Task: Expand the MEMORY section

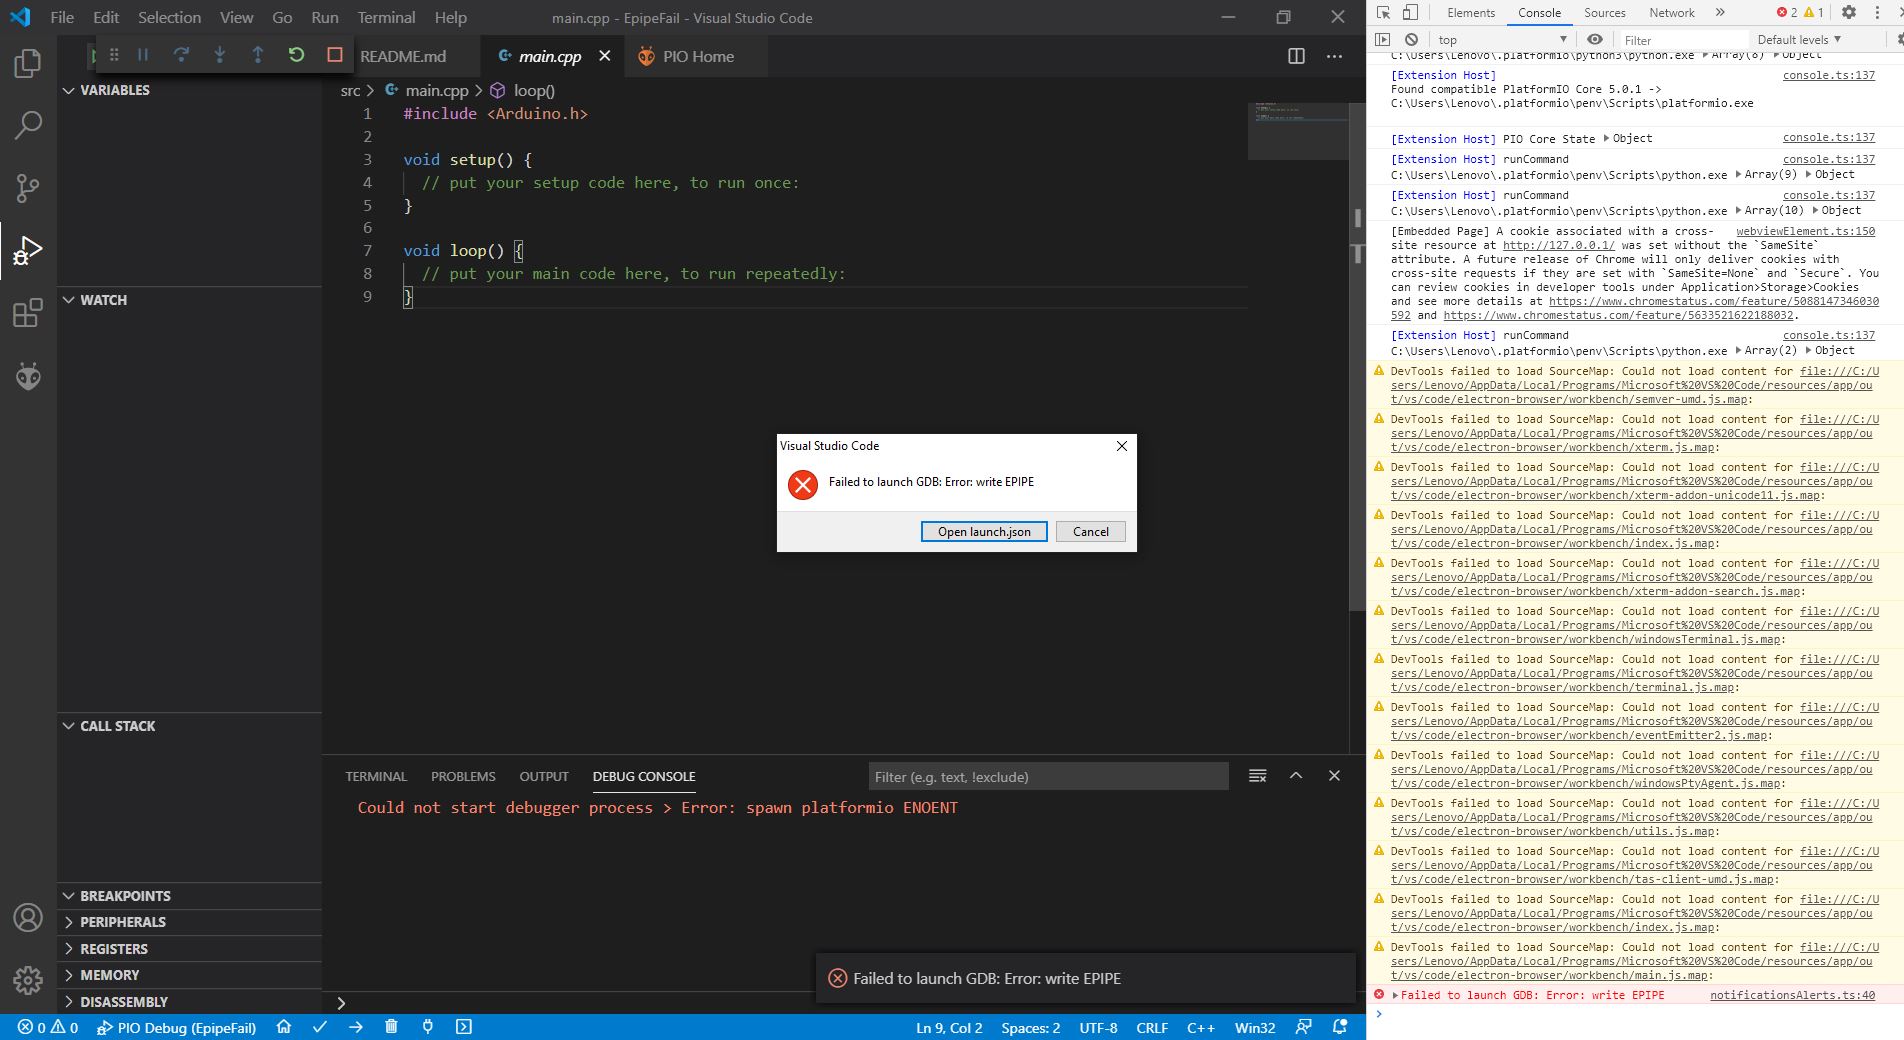Action: 190,975
